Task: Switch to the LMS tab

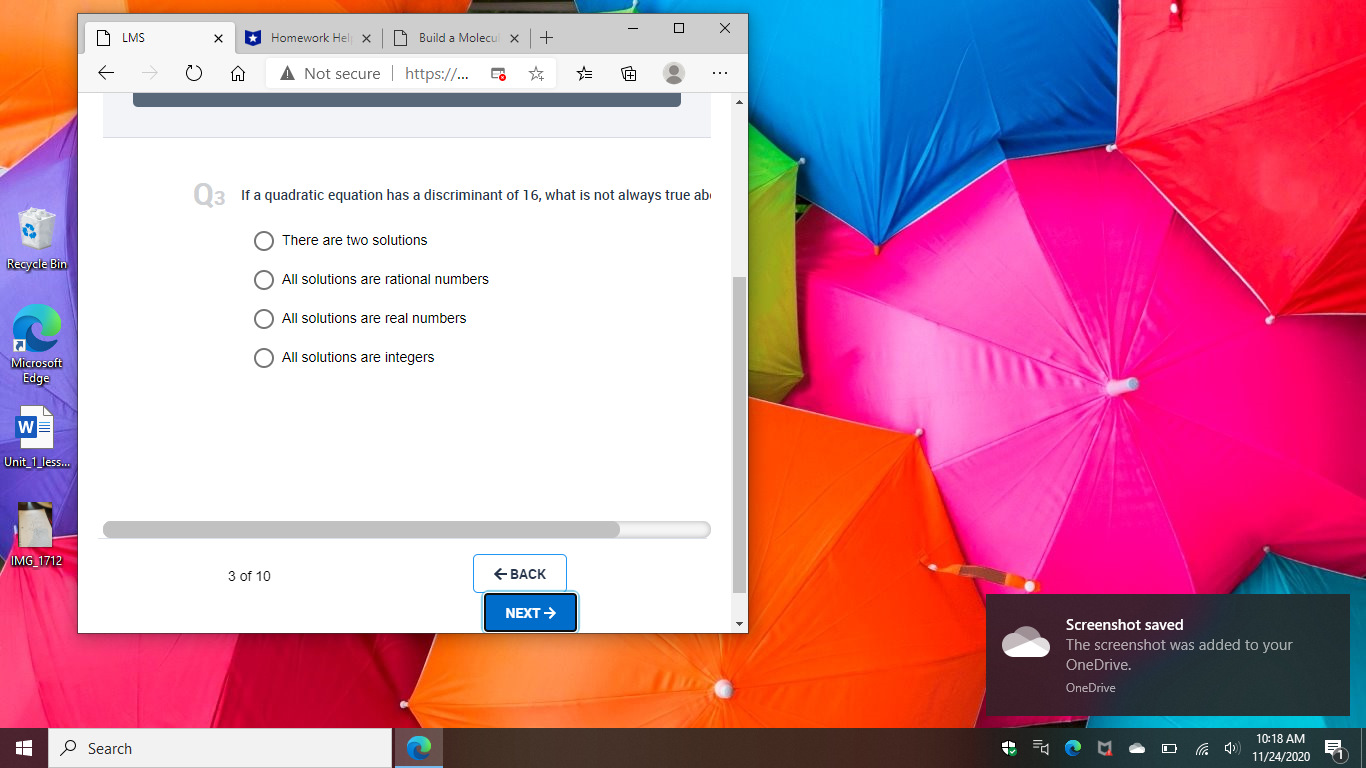Action: [160, 38]
